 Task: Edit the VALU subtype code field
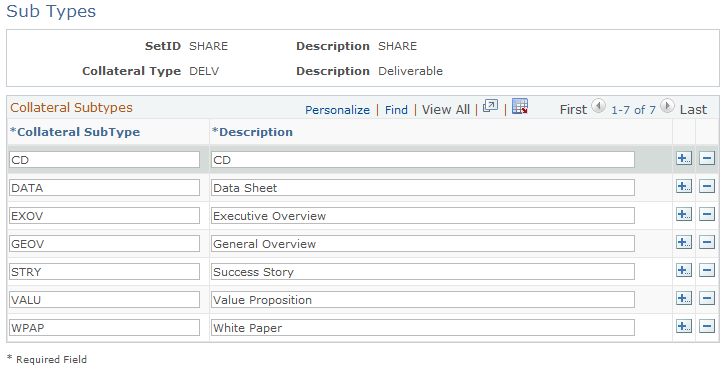pyautogui.click(x=104, y=300)
